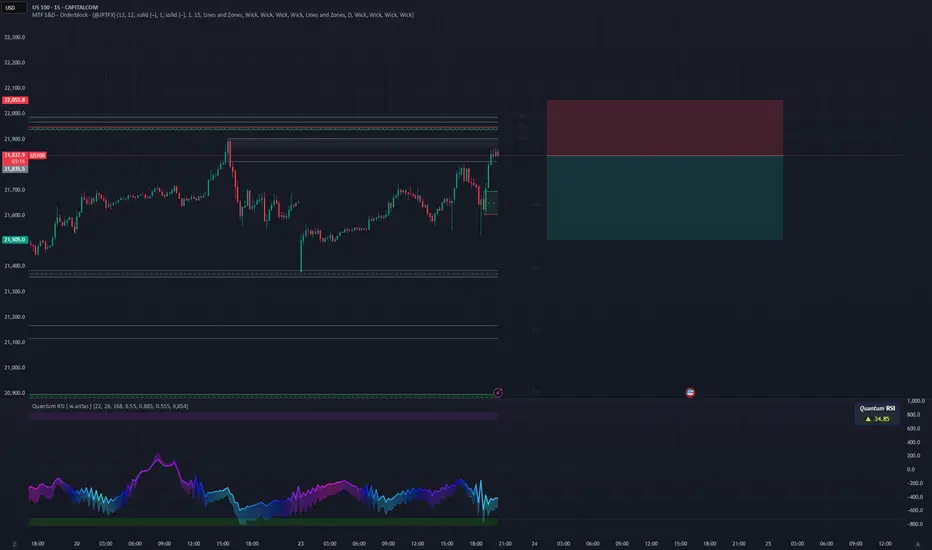
Task: Click the US 100 · 15 · CAPITALCOM symbol title
Action: click(65, 7)
